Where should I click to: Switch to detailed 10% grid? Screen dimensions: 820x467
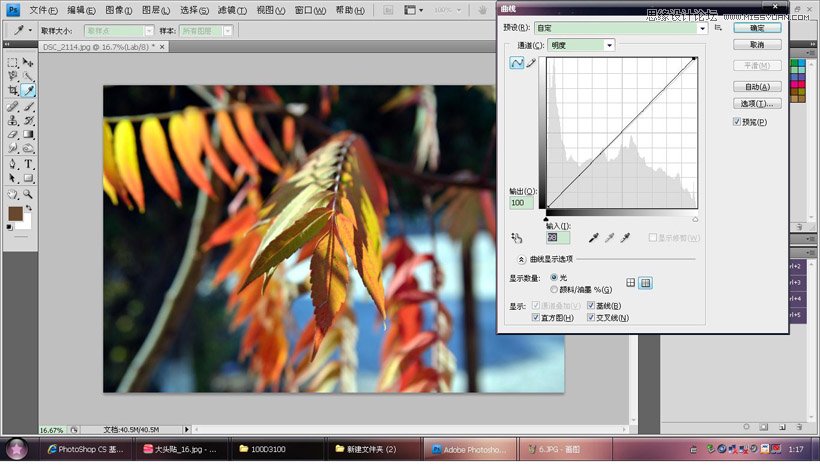pyautogui.click(x=646, y=283)
